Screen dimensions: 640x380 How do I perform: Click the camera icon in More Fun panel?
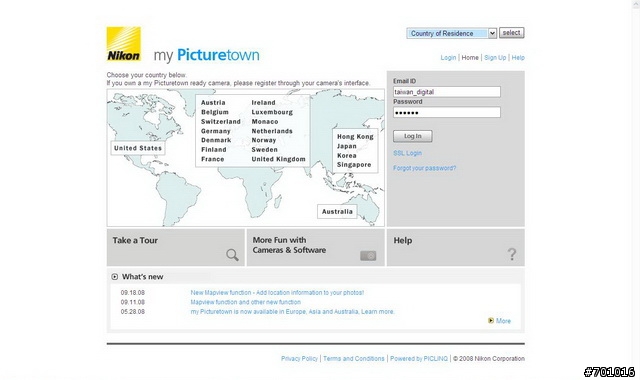tap(368, 256)
